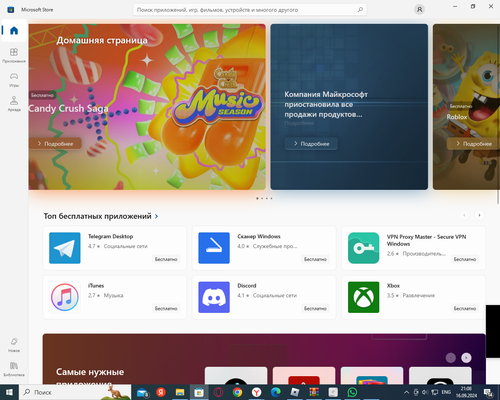The height and width of the screenshot is (400, 500).
Task: Click the carousel page indicator dots under the banners
Action: [264, 198]
